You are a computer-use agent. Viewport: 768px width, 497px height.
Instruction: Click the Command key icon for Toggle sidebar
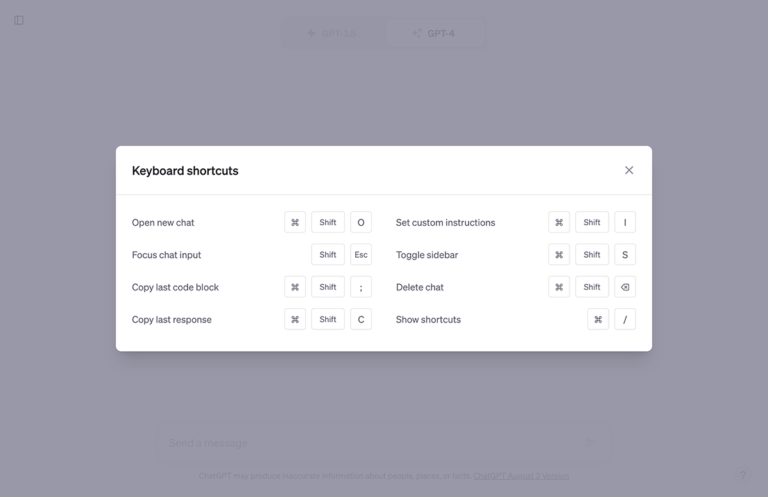pos(559,255)
